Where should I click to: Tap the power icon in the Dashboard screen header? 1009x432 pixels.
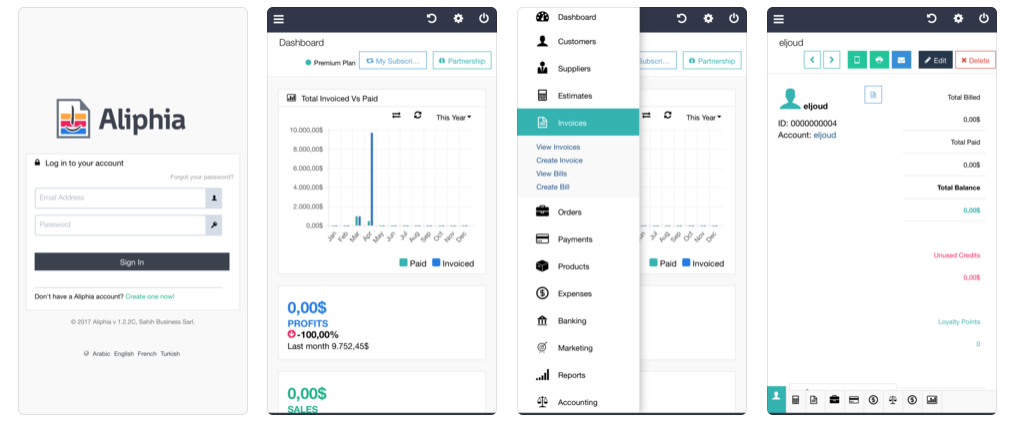pyautogui.click(x=484, y=19)
